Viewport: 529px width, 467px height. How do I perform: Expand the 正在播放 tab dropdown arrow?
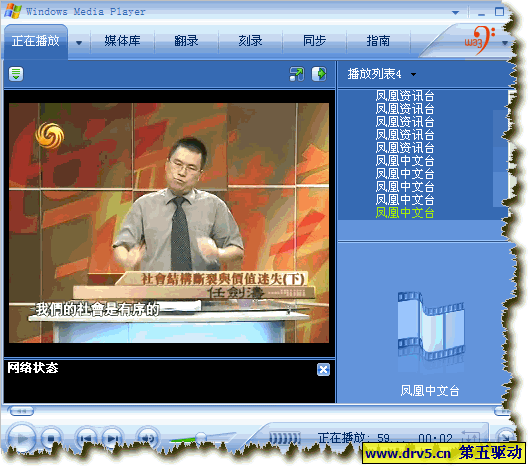79,43
